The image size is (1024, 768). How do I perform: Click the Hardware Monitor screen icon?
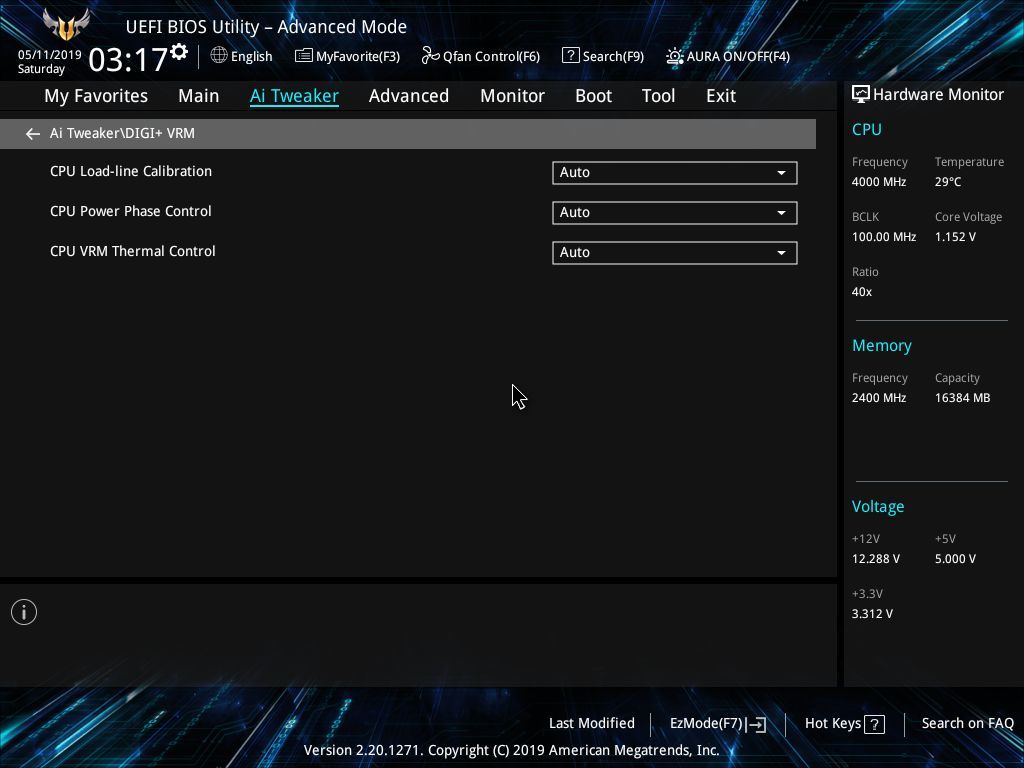(861, 95)
